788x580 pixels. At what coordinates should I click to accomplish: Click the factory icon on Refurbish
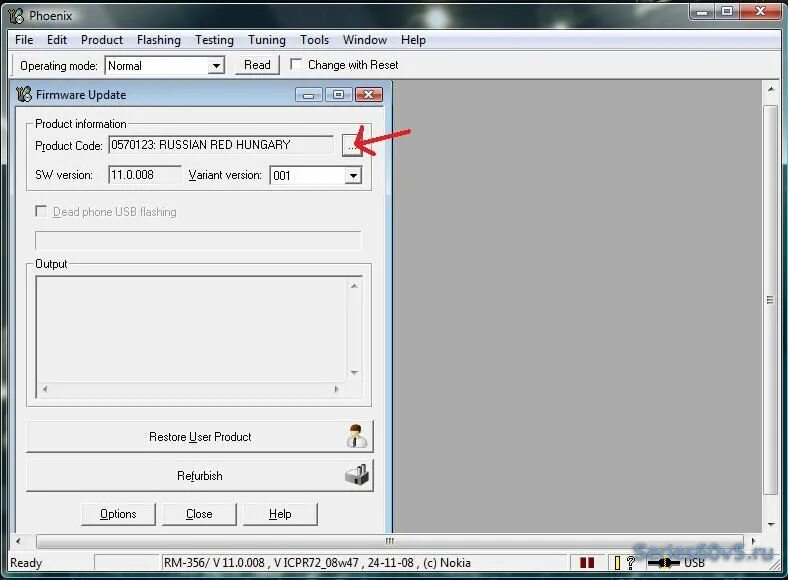point(357,475)
